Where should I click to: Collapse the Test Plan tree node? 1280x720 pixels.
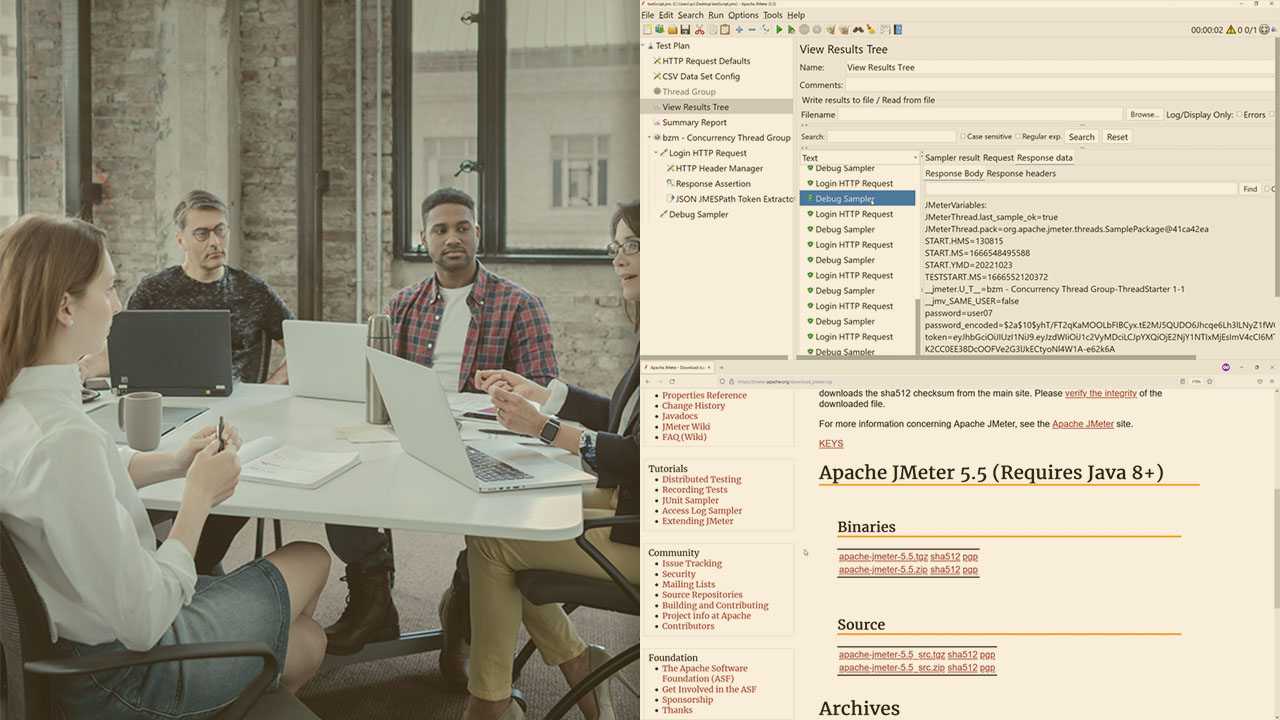pyautogui.click(x=649, y=46)
